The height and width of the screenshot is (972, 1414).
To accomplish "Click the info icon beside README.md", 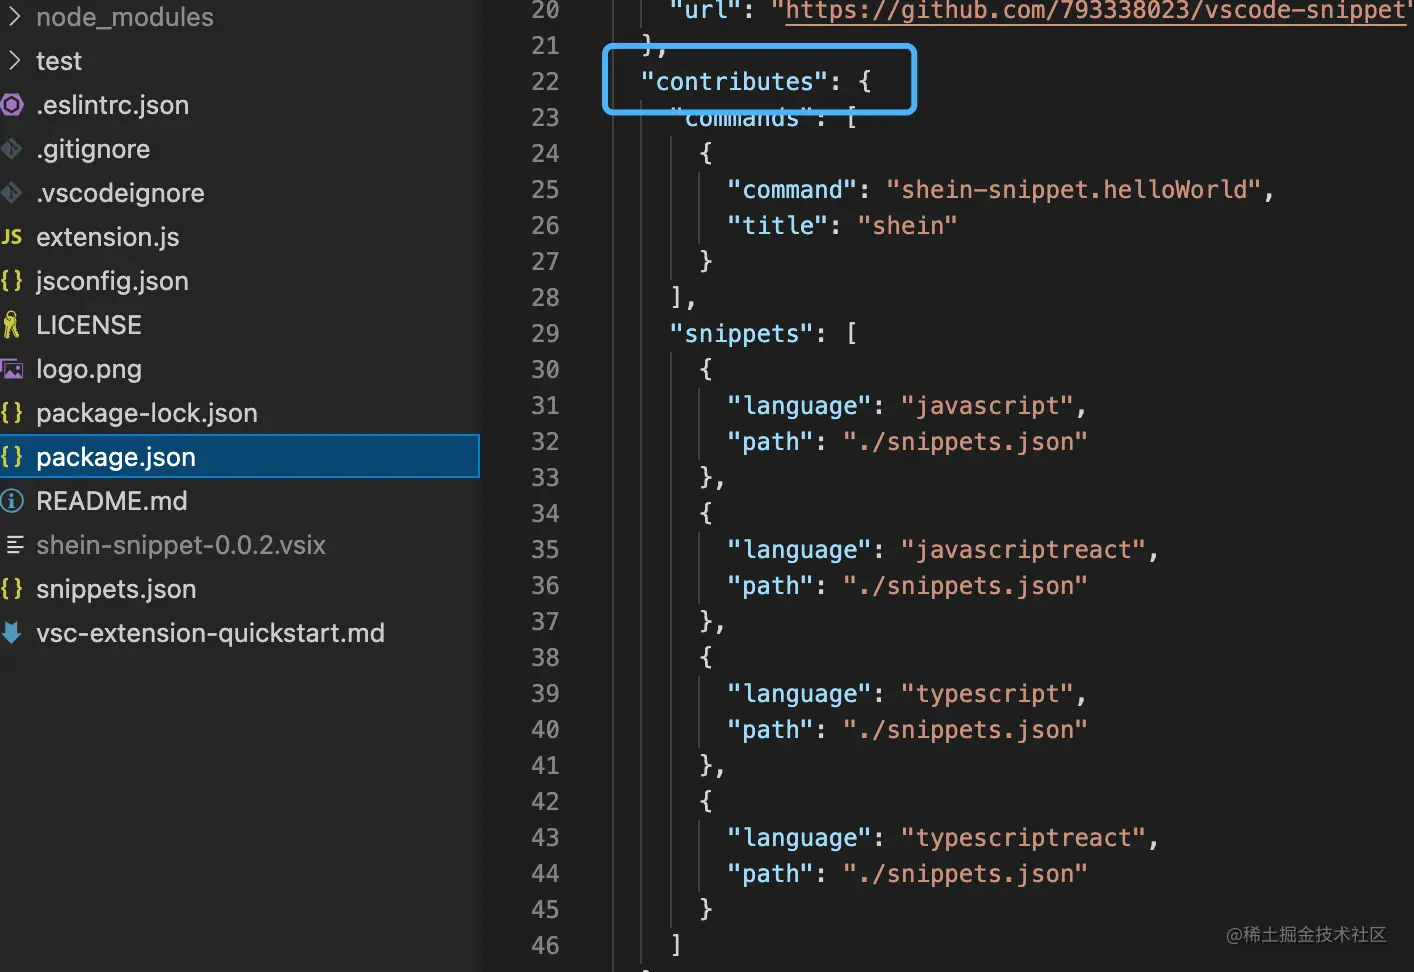I will point(12,500).
